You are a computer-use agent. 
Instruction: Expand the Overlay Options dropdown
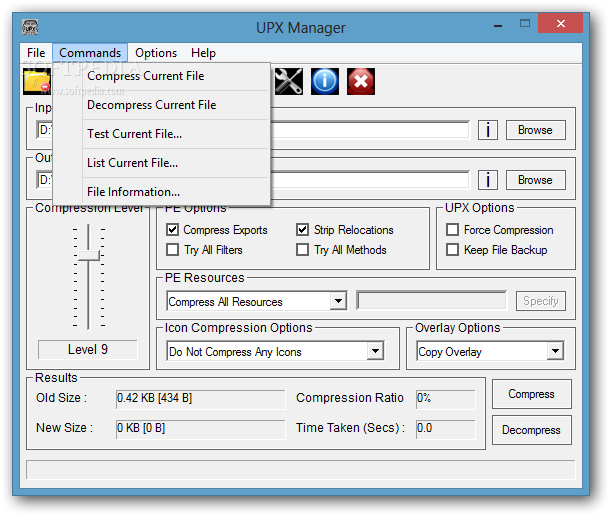click(555, 351)
